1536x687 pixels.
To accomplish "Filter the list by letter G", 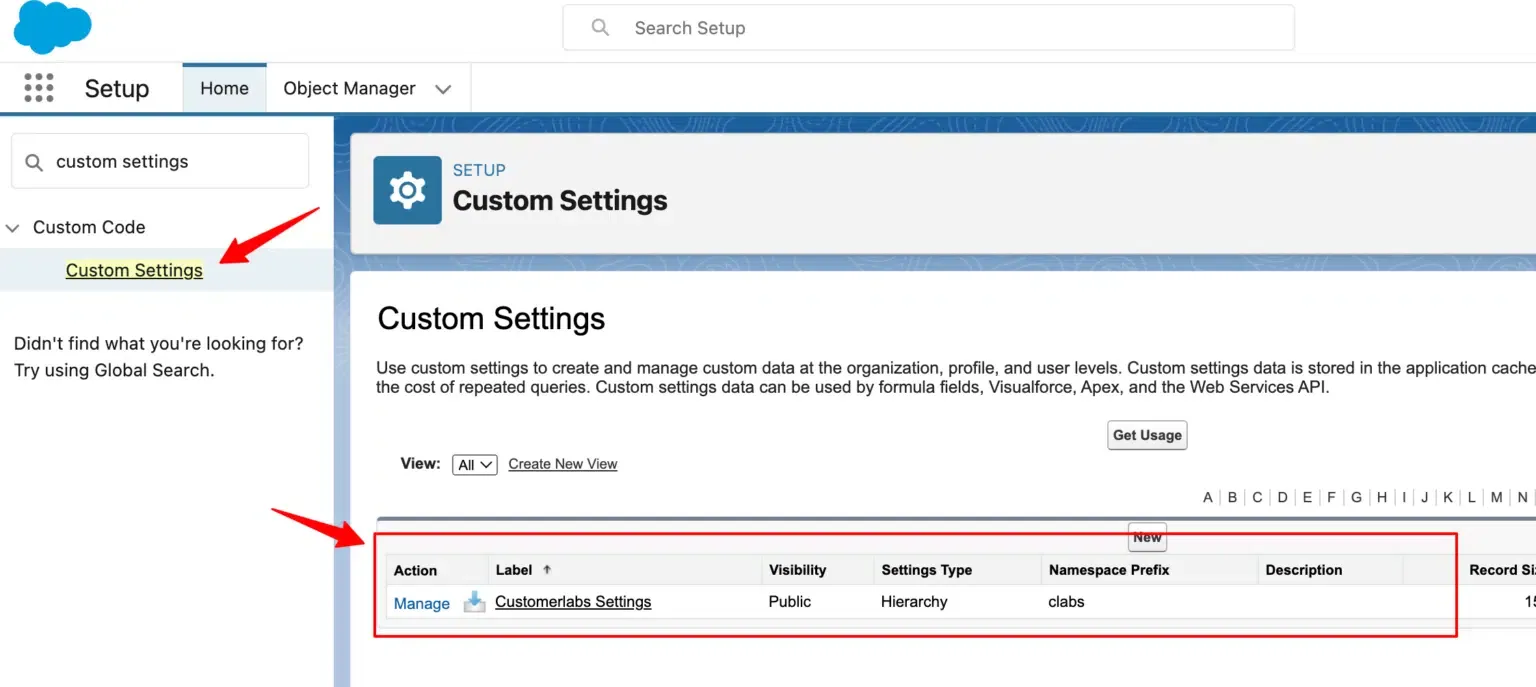I will (1357, 497).
